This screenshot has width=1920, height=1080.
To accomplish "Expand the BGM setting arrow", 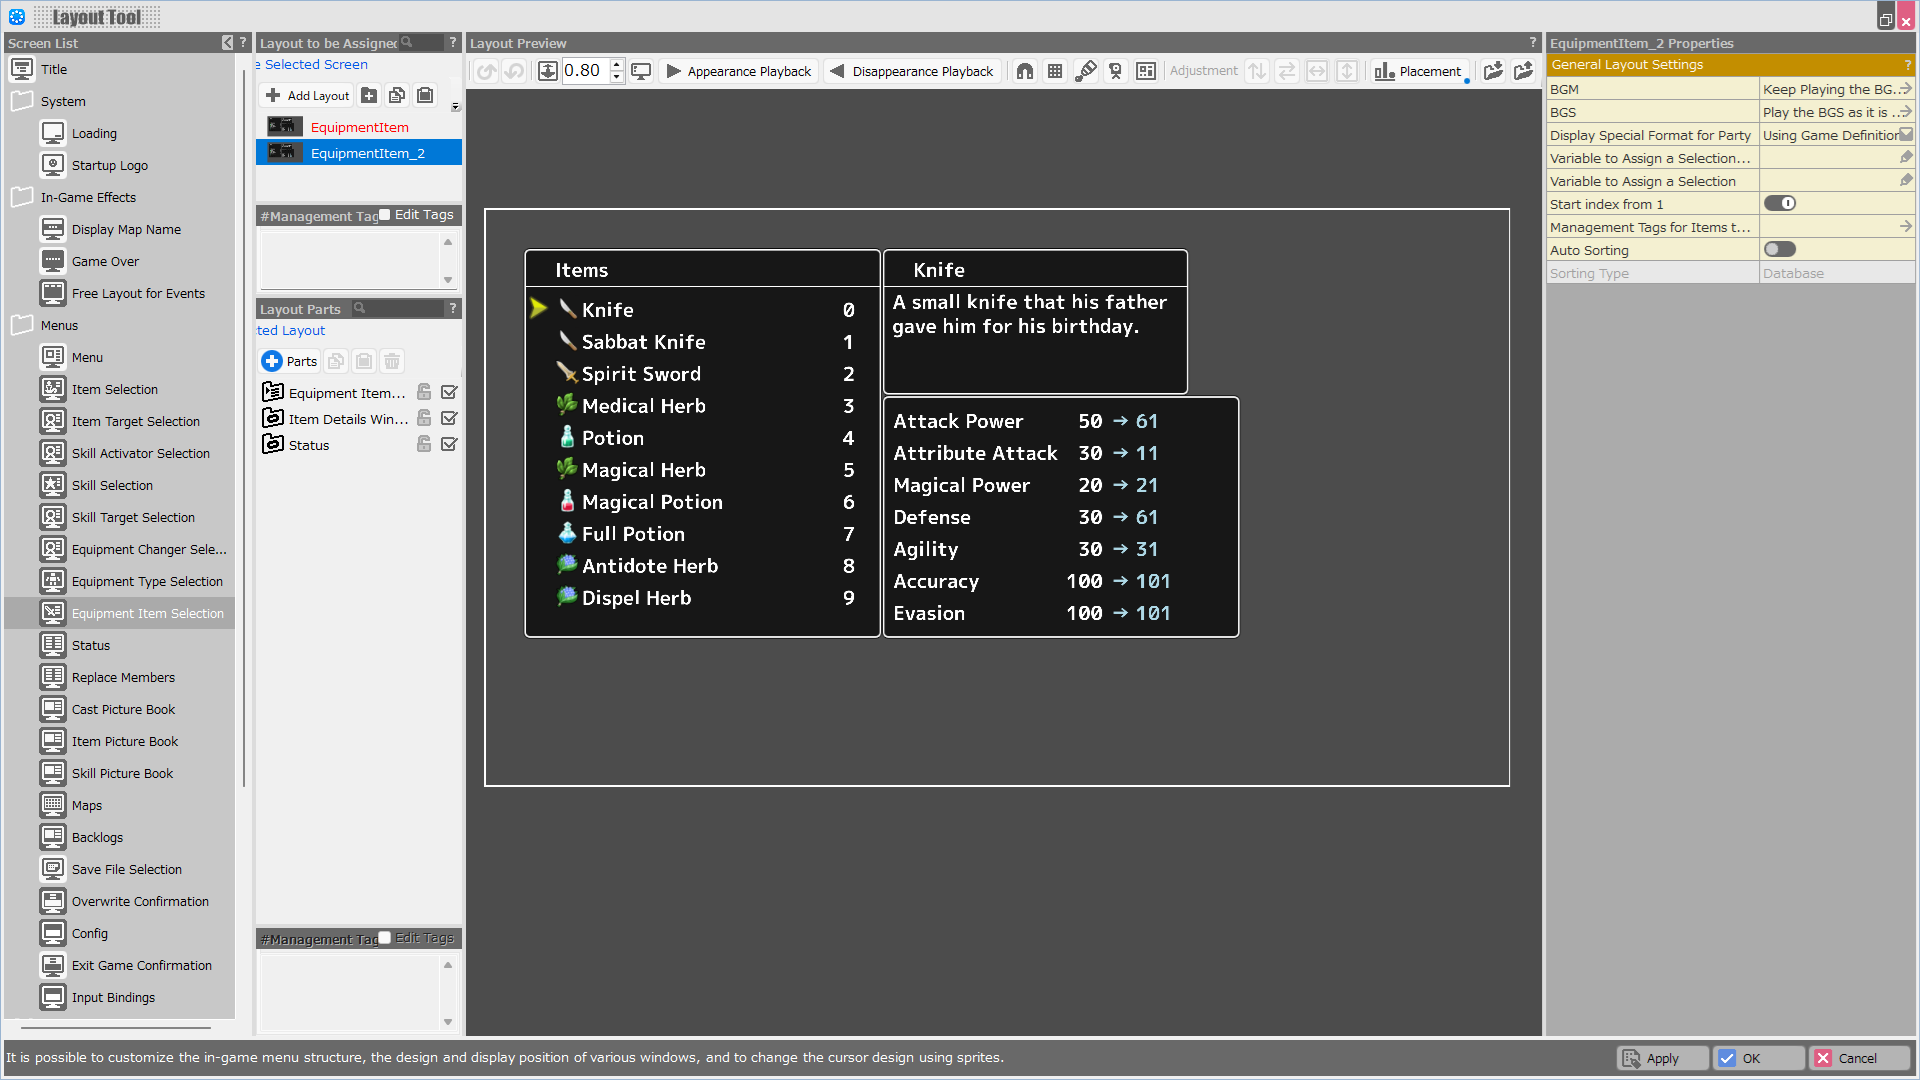I will point(1905,89).
